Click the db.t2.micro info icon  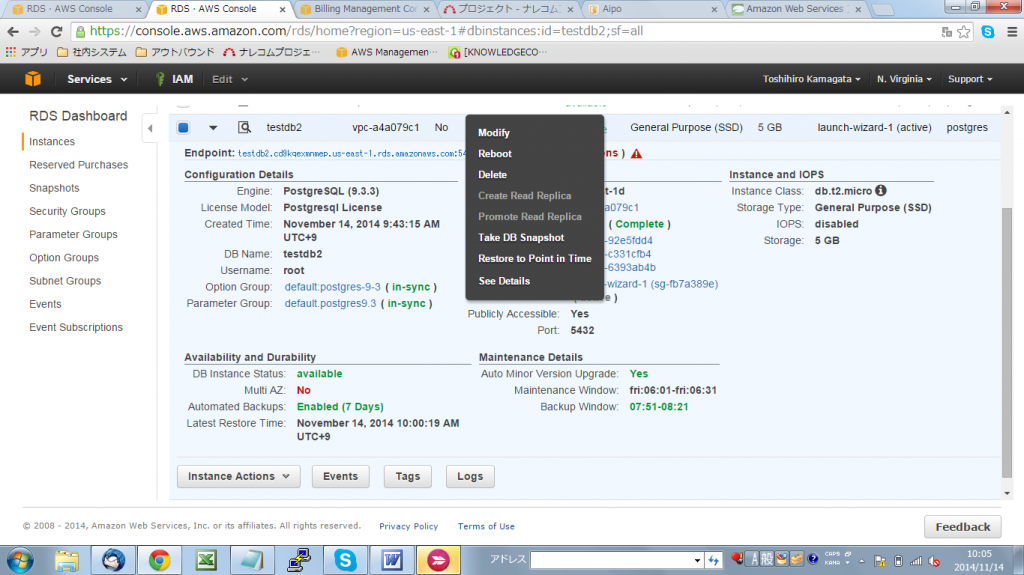pos(881,191)
